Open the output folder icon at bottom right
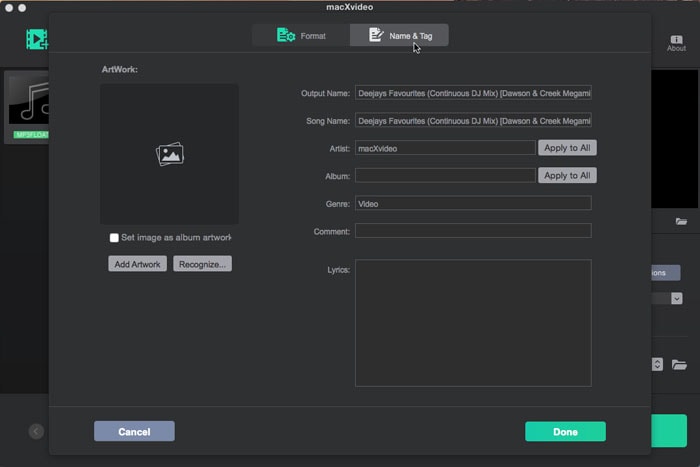The height and width of the screenshot is (467, 700). [679, 365]
